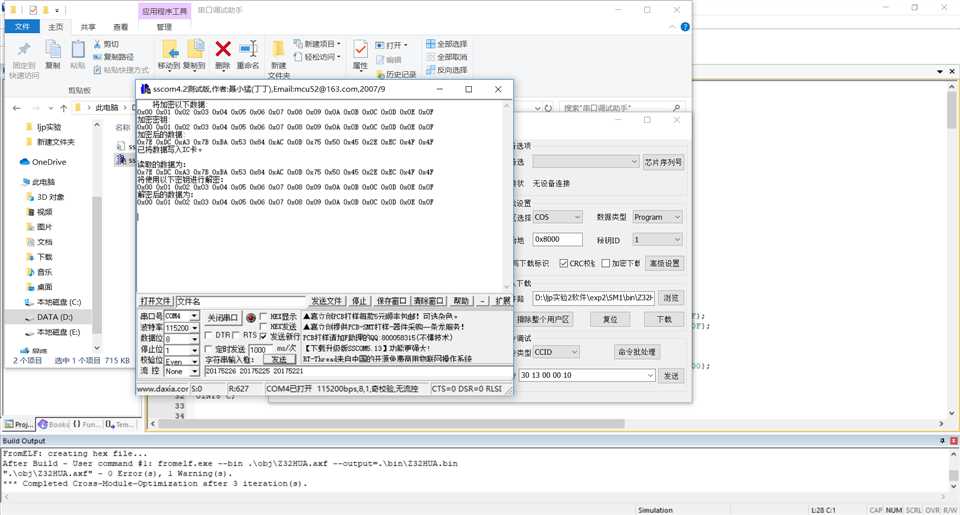Screen dimensions: 960x515
Task: Click the 0x8000 address input field
Action: [557, 239]
